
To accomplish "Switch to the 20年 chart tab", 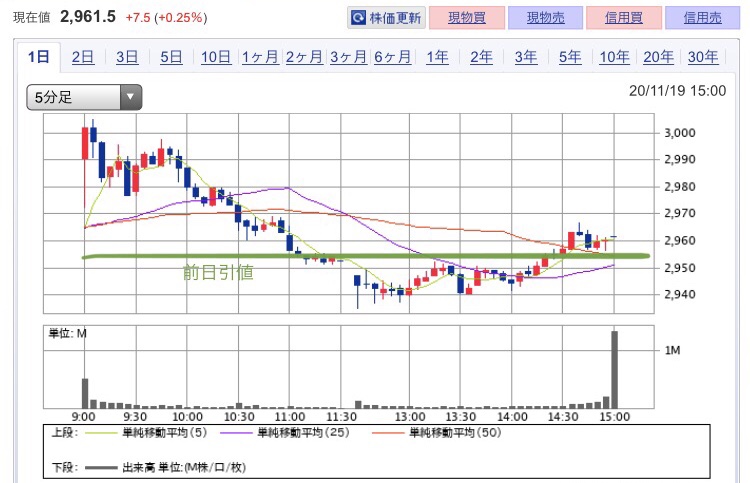I will (658, 57).
